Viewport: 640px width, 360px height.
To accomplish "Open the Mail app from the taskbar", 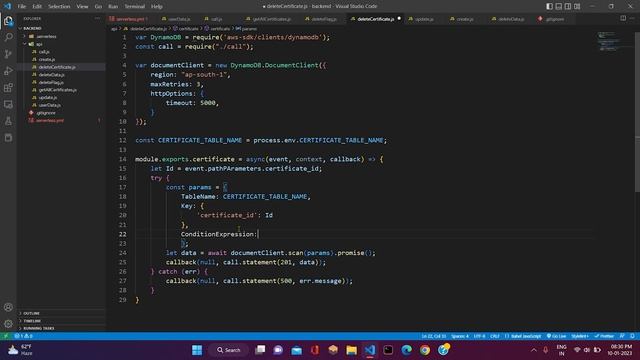I will click(x=297, y=350).
